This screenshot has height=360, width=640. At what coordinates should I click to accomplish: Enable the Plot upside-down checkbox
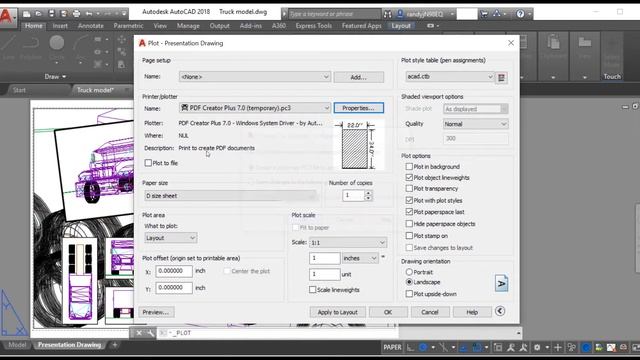point(409,294)
